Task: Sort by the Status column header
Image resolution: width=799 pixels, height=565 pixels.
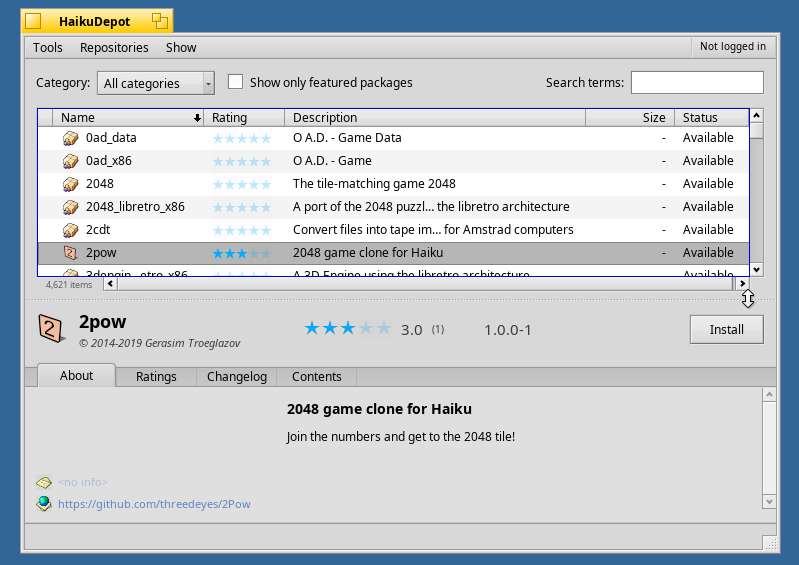Action: pos(712,118)
